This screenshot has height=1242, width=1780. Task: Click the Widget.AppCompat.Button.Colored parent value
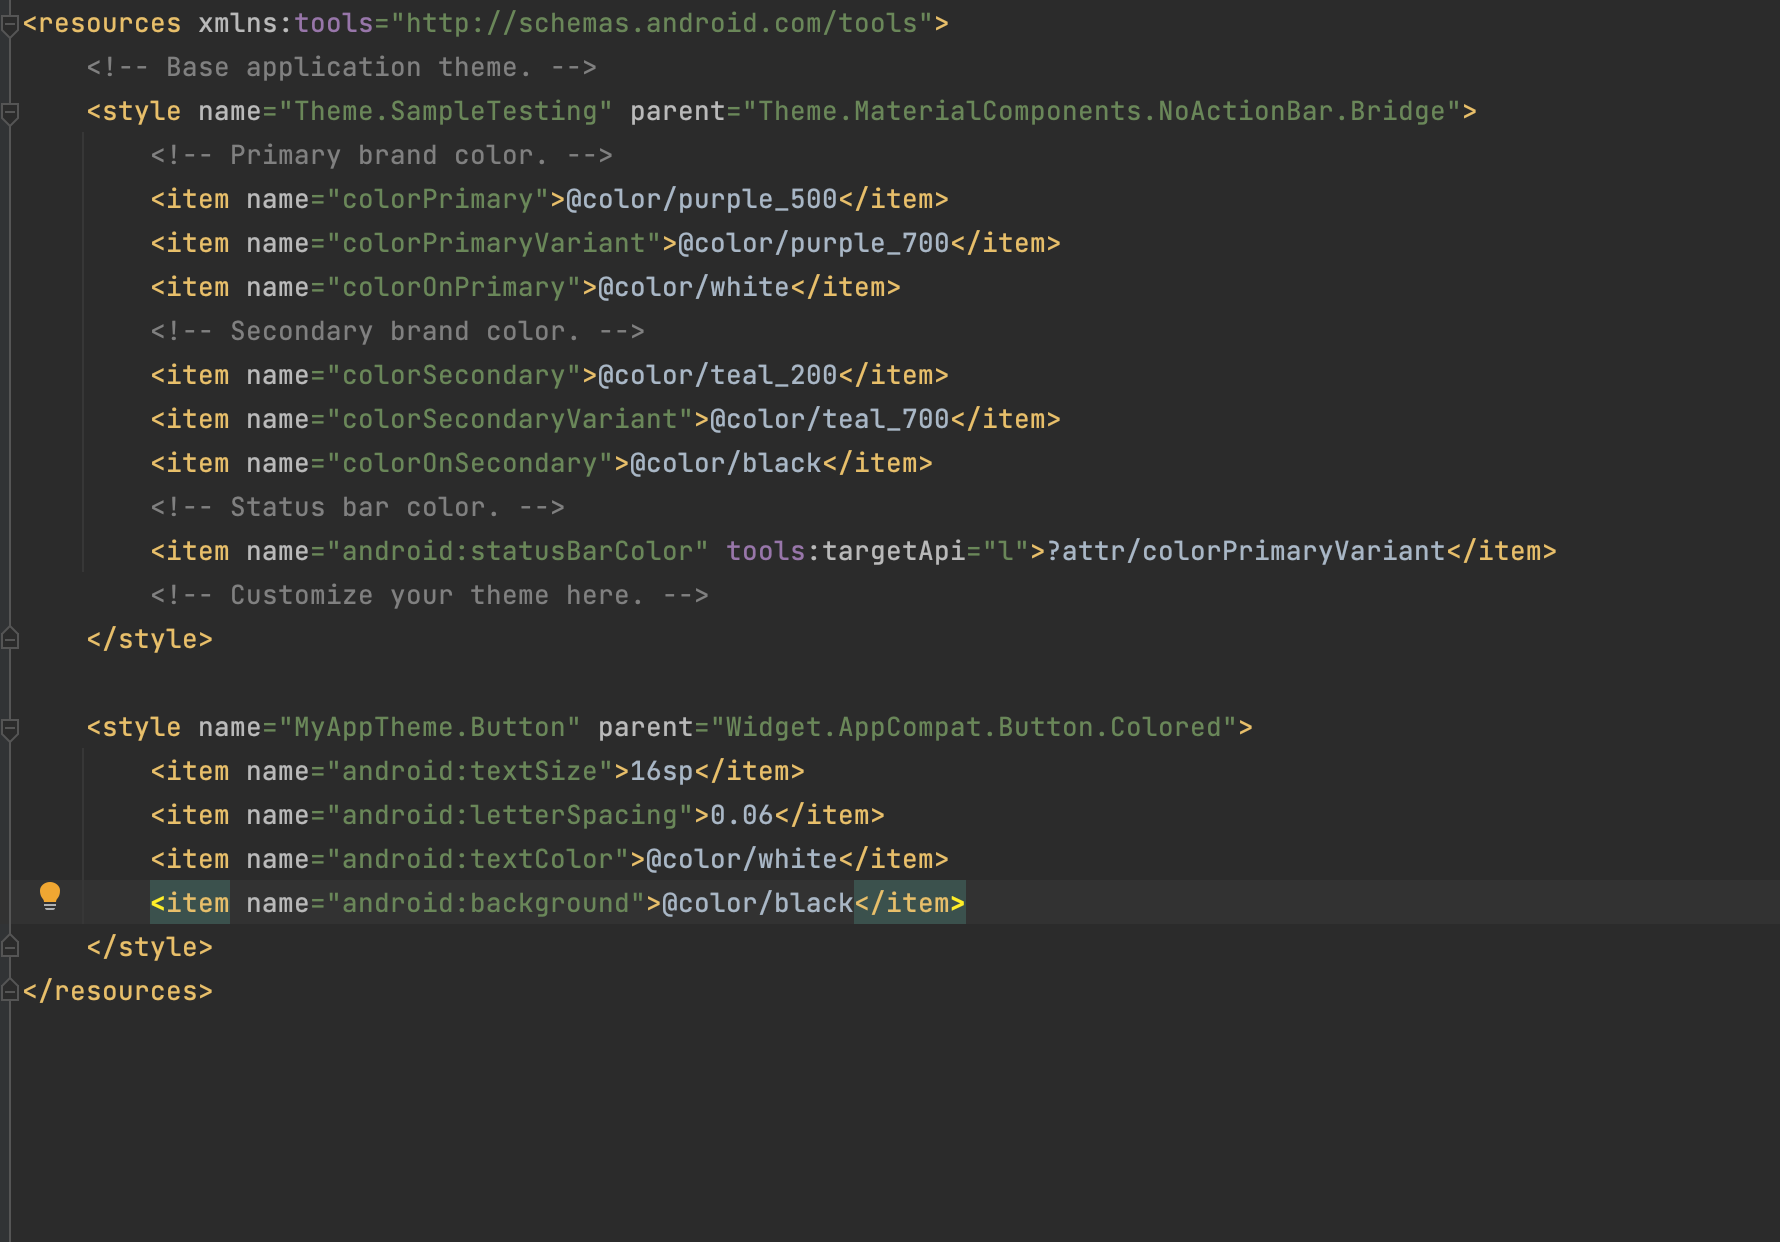(974, 728)
